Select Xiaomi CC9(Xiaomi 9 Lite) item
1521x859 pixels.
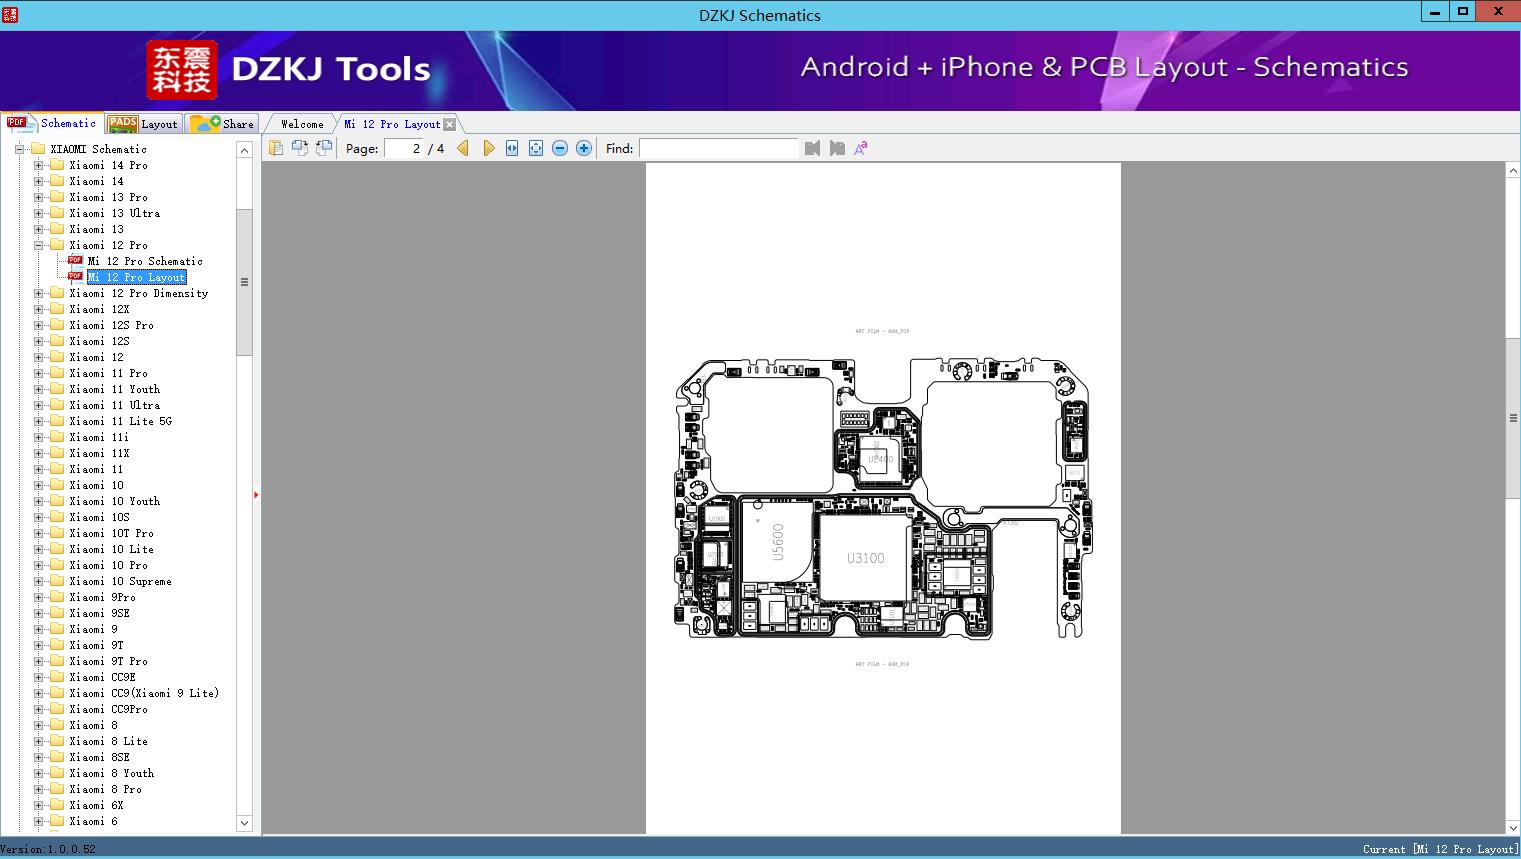(x=144, y=693)
